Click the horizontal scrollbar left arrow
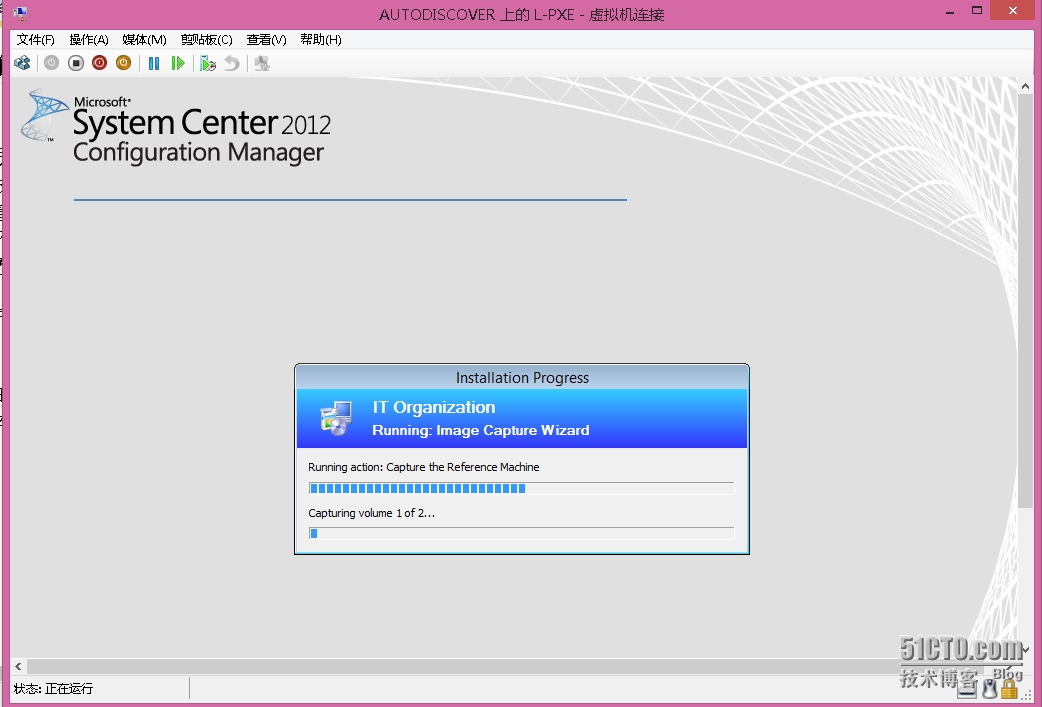This screenshot has width=1042, height=707. (18, 666)
